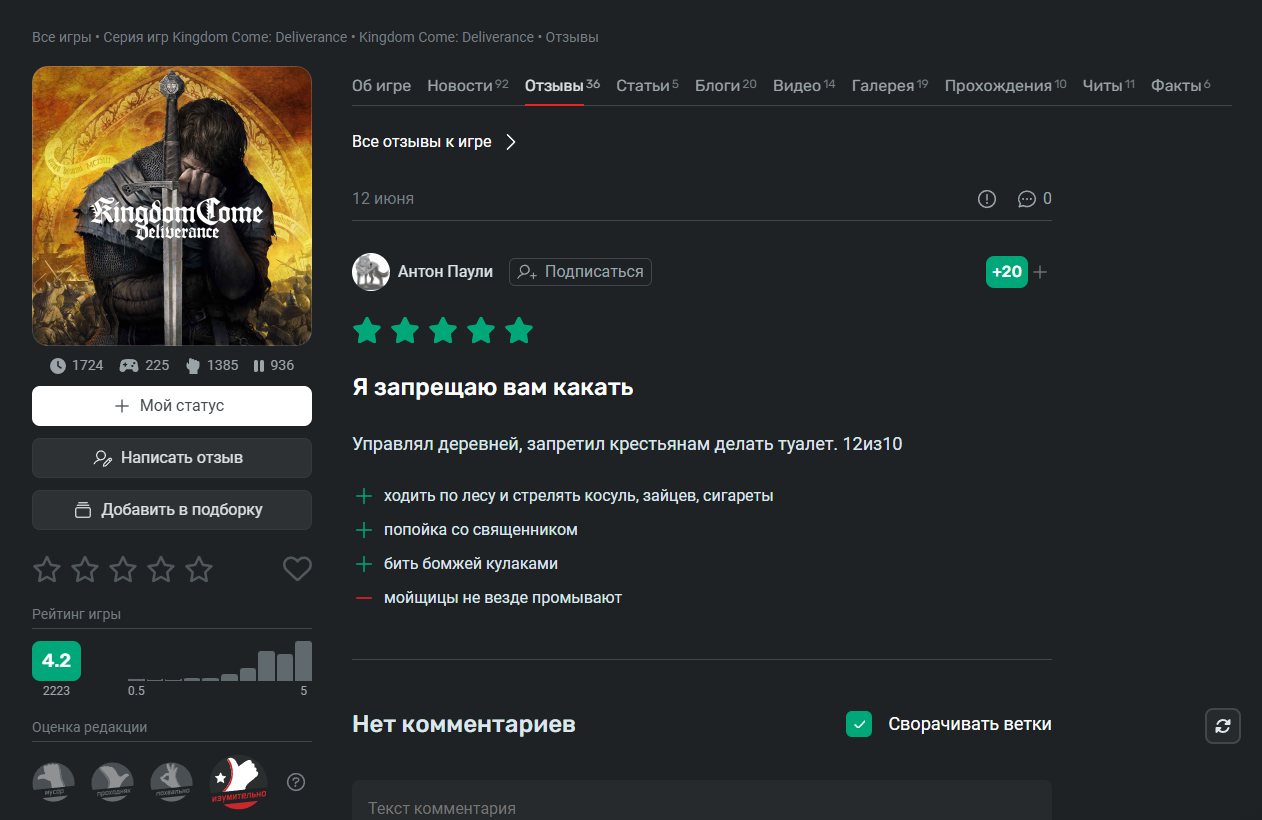Click the "Нет комментариев" heading
The width and height of the screenshot is (1262, 820).
(464, 724)
